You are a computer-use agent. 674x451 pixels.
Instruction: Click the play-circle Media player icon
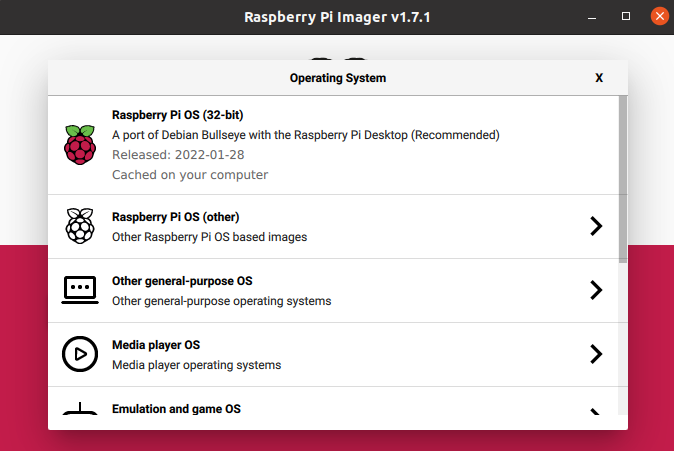pyautogui.click(x=80, y=354)
